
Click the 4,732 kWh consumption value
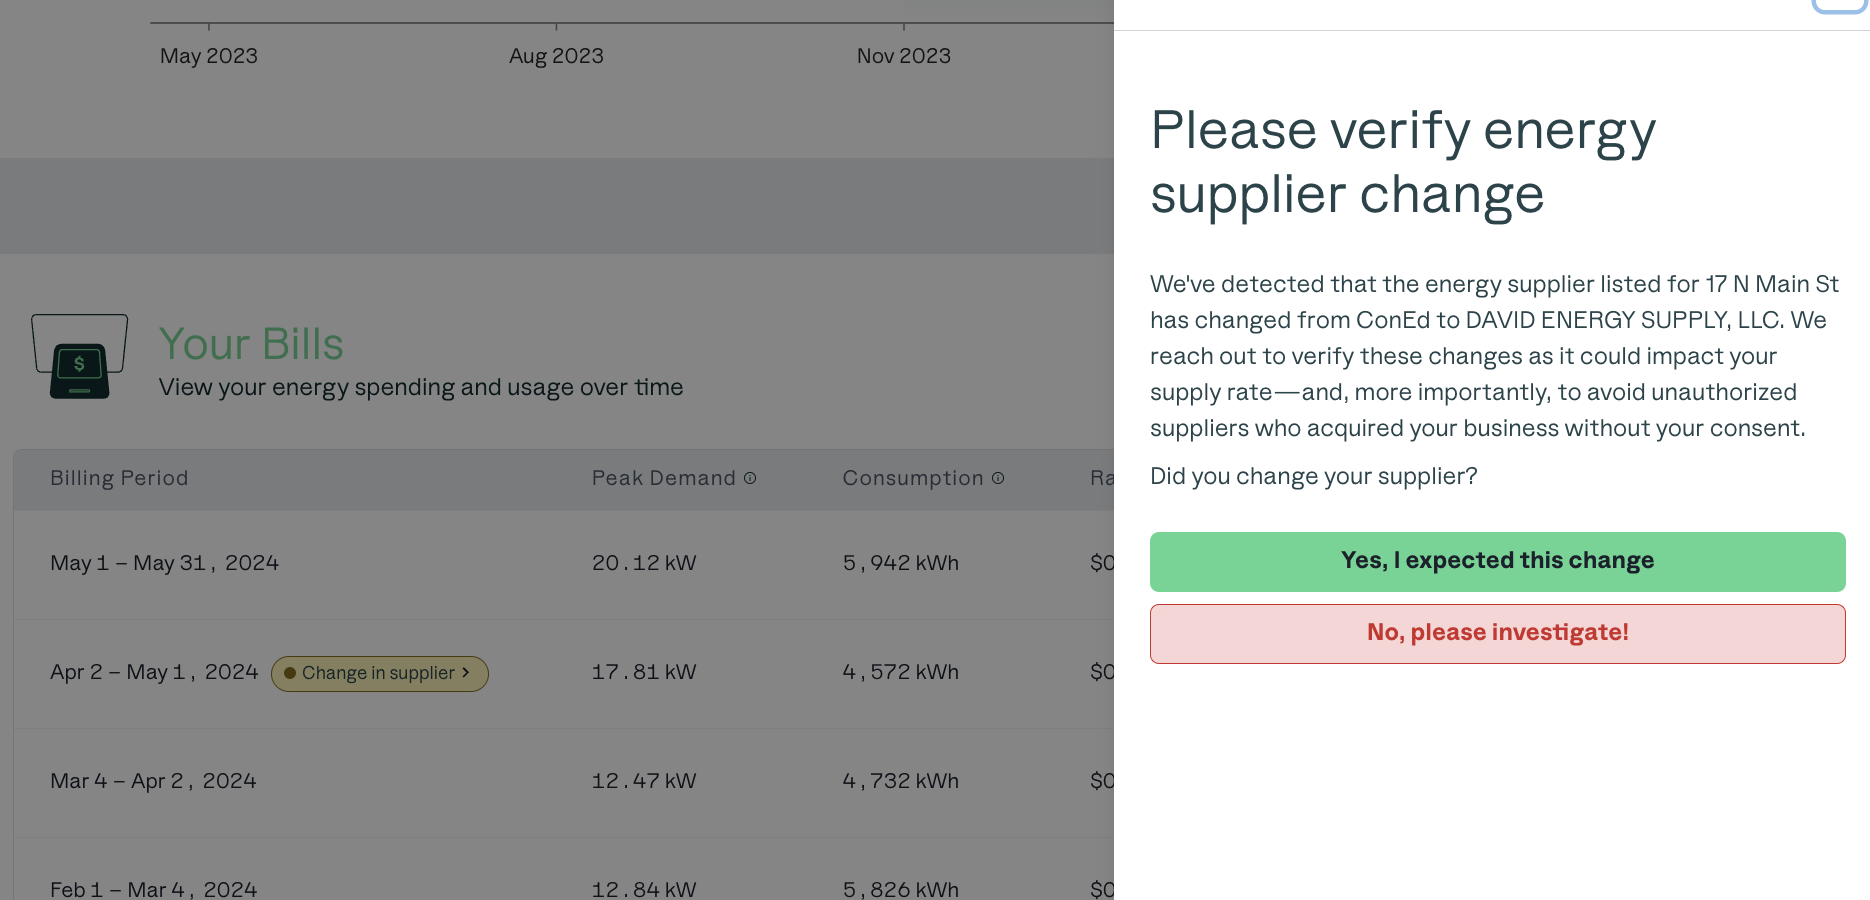(x=900, y=781)
